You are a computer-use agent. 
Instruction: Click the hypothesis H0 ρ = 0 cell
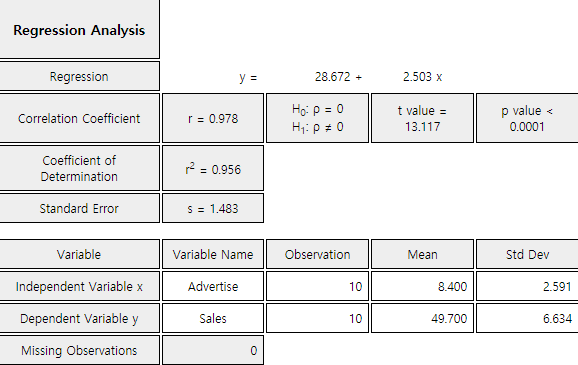(317, 118)
